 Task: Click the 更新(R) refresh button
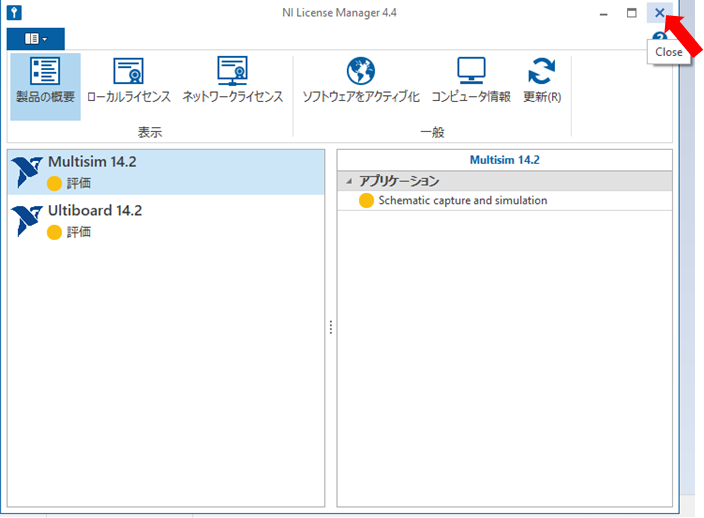[542, 79]
